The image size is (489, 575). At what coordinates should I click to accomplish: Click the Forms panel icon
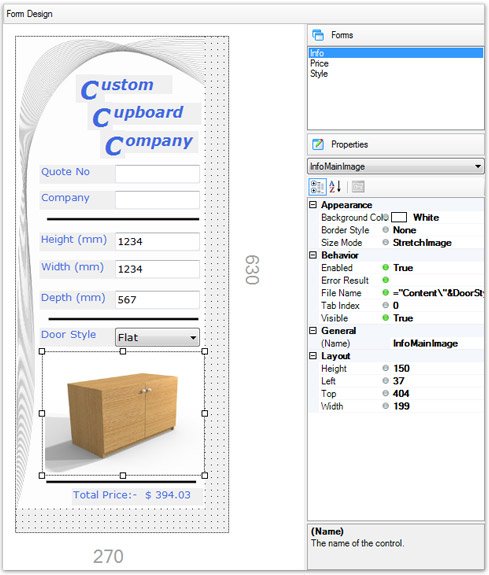318,35
